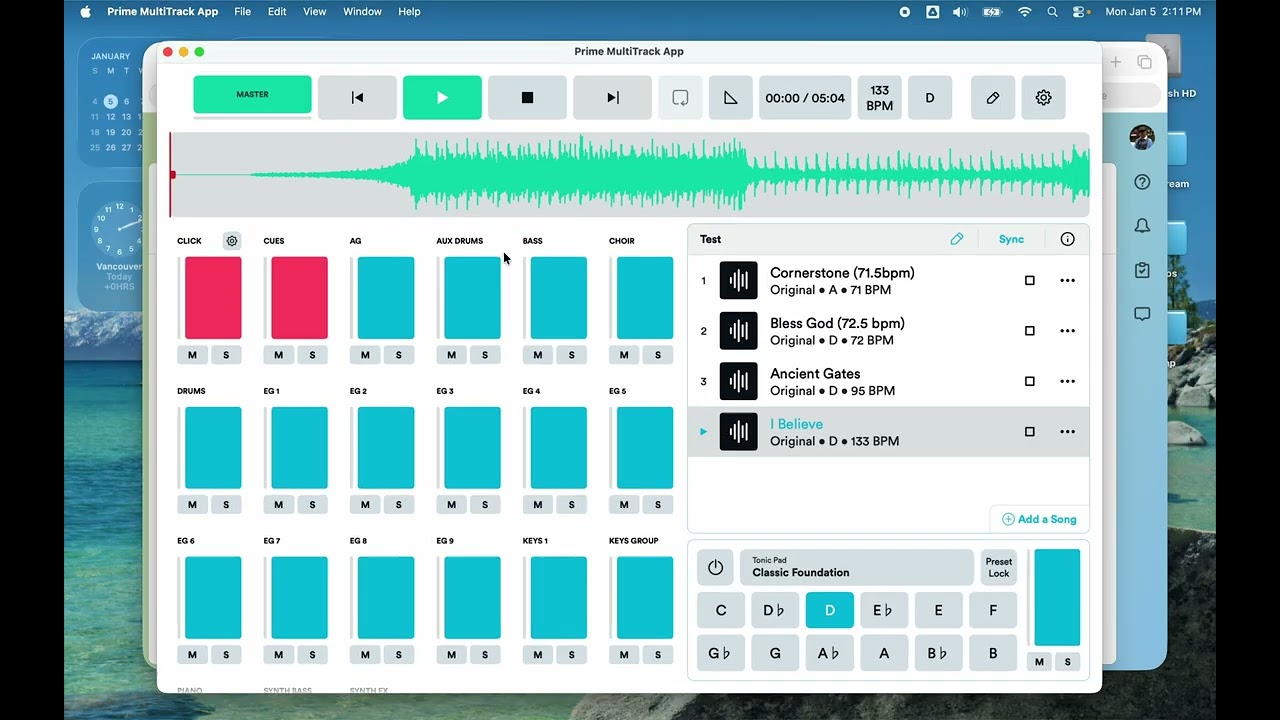Open the File menu

[243, 12]
